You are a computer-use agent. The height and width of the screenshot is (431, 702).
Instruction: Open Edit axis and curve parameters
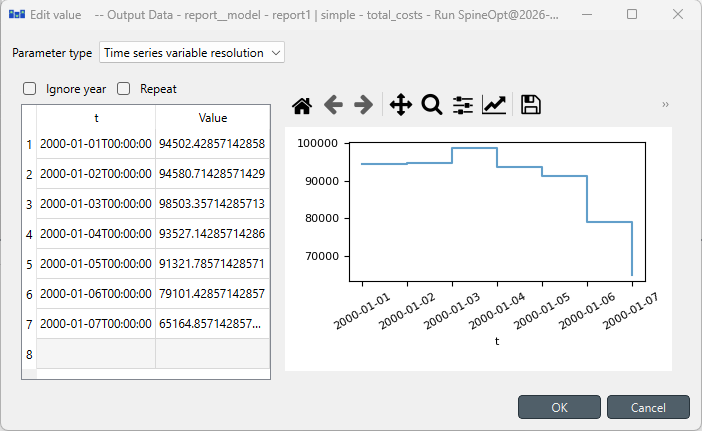(494, 105)
